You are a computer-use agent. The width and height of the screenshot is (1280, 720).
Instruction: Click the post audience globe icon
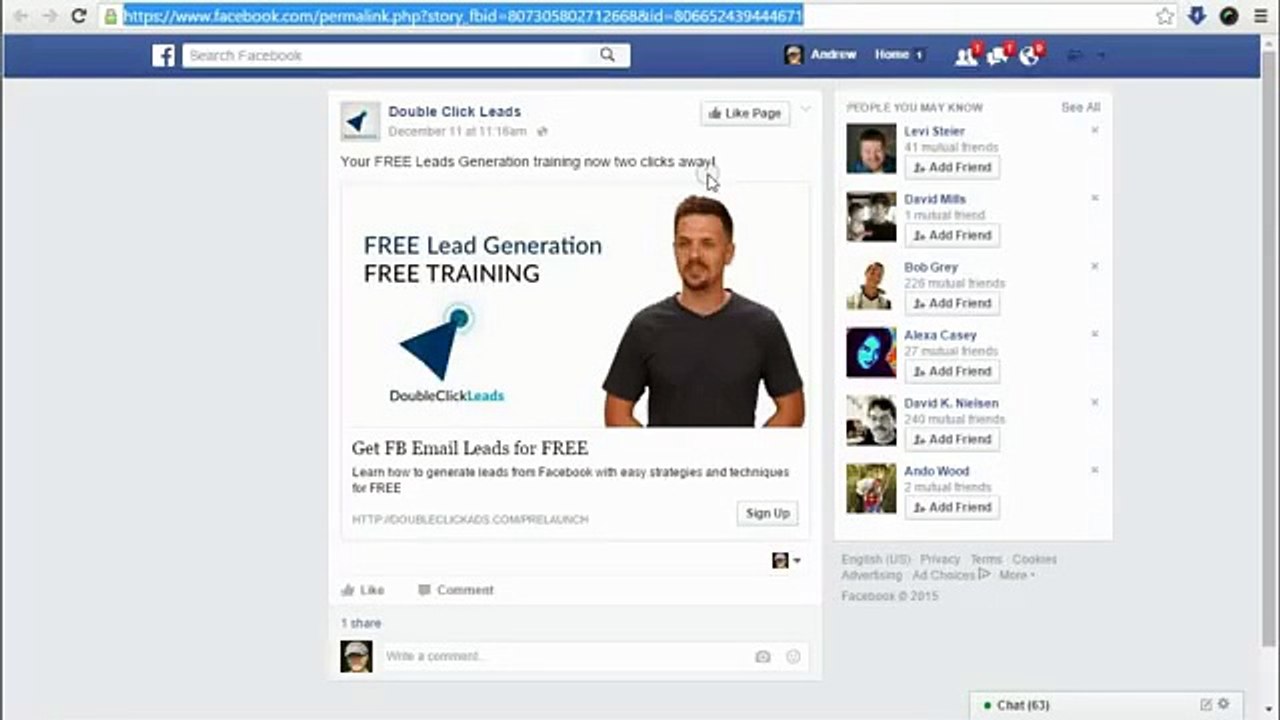pos(542,131)
